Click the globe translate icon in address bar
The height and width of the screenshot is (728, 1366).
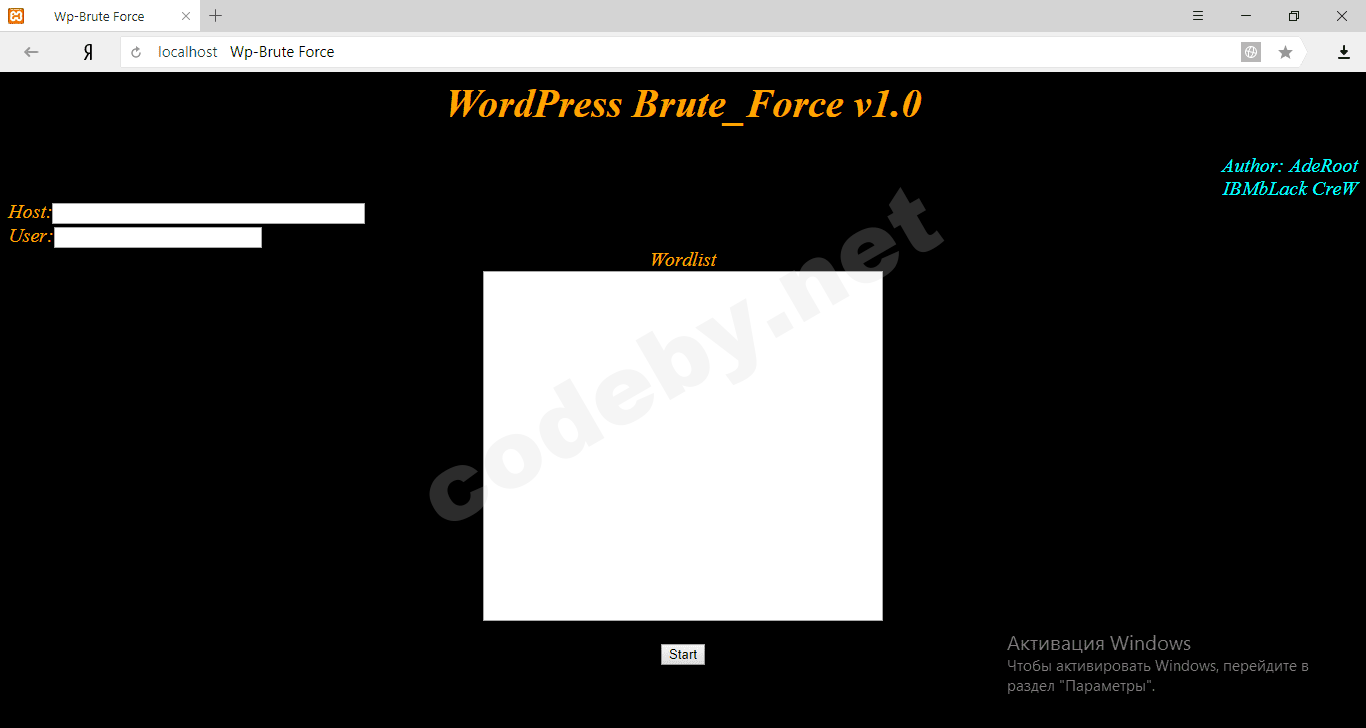click(1251, 52)
